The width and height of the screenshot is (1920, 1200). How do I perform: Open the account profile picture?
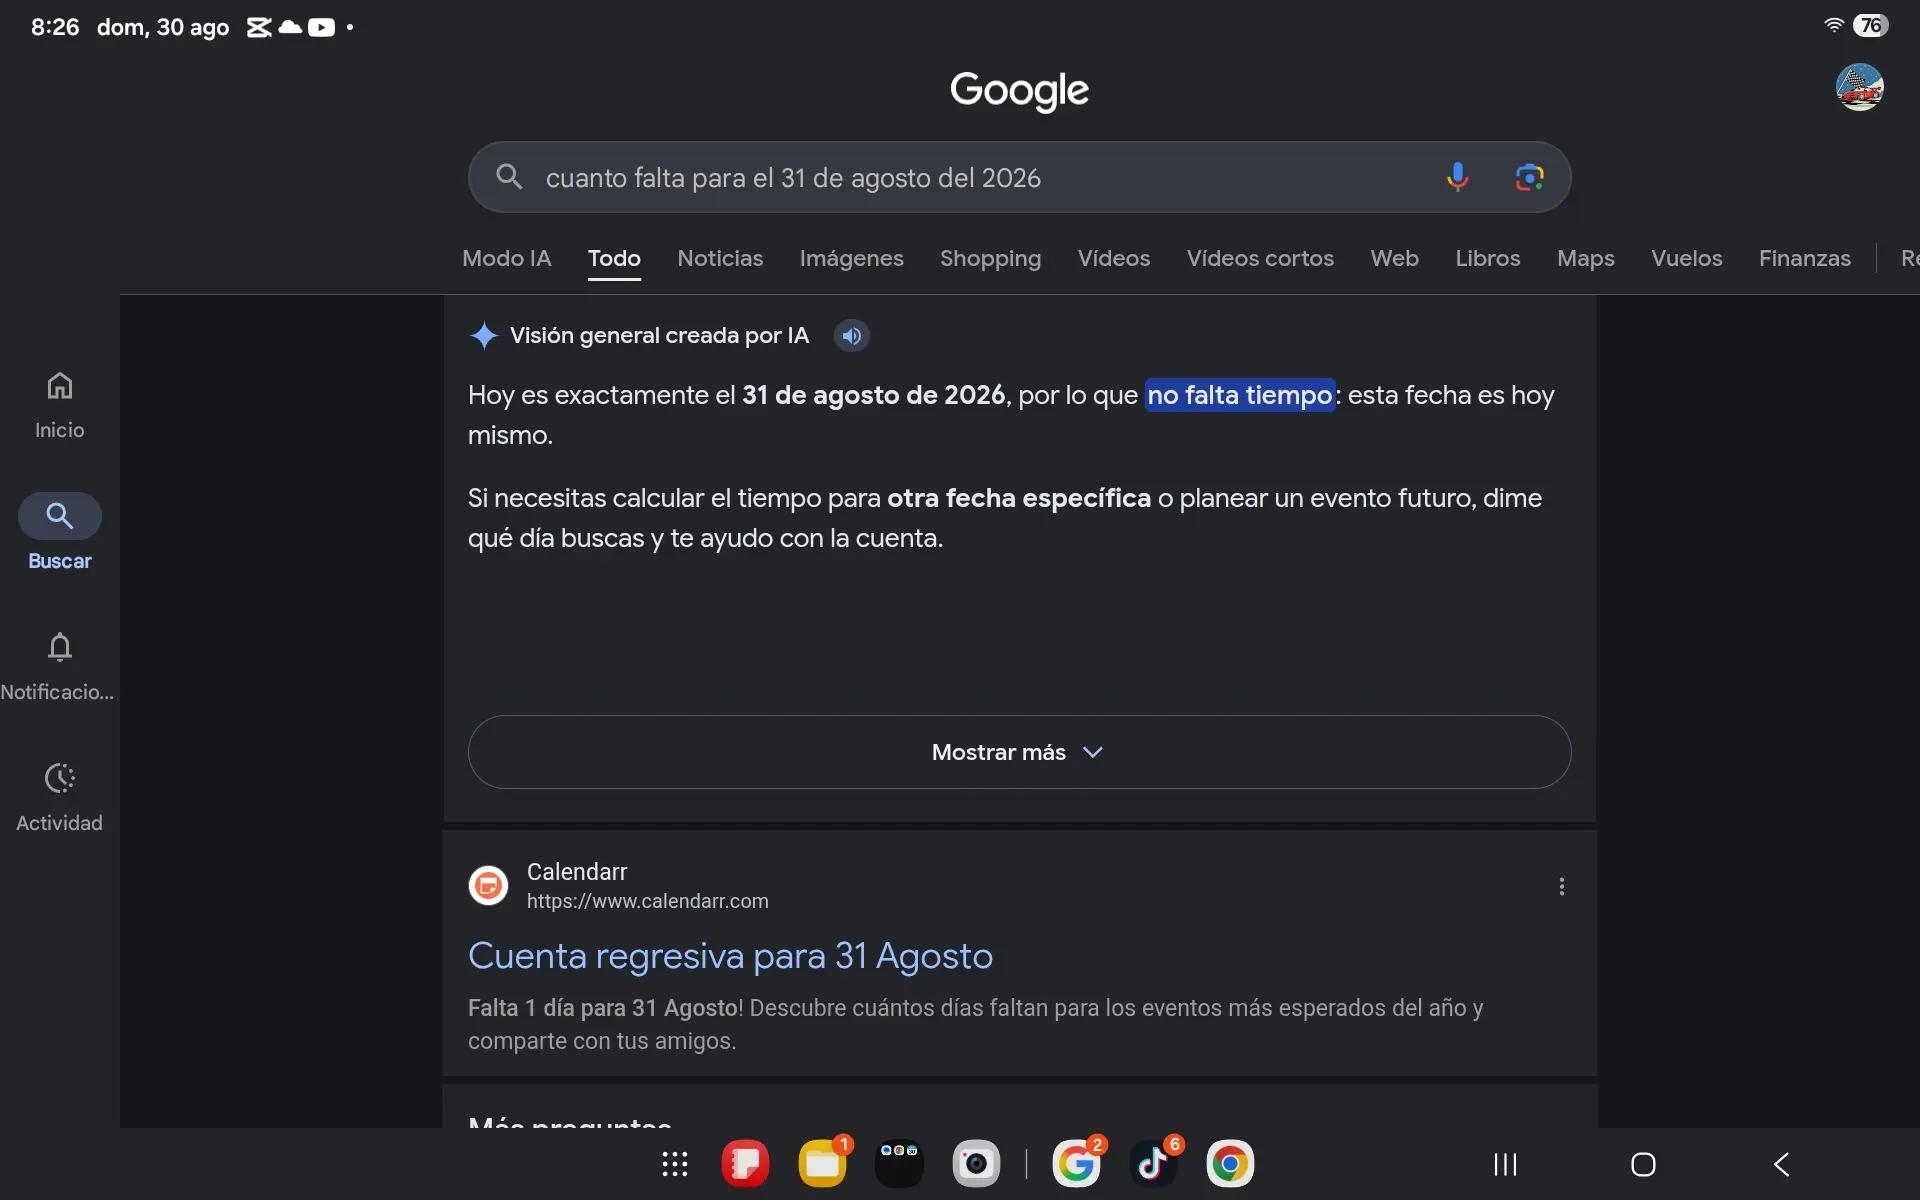tap(1859, 87)
